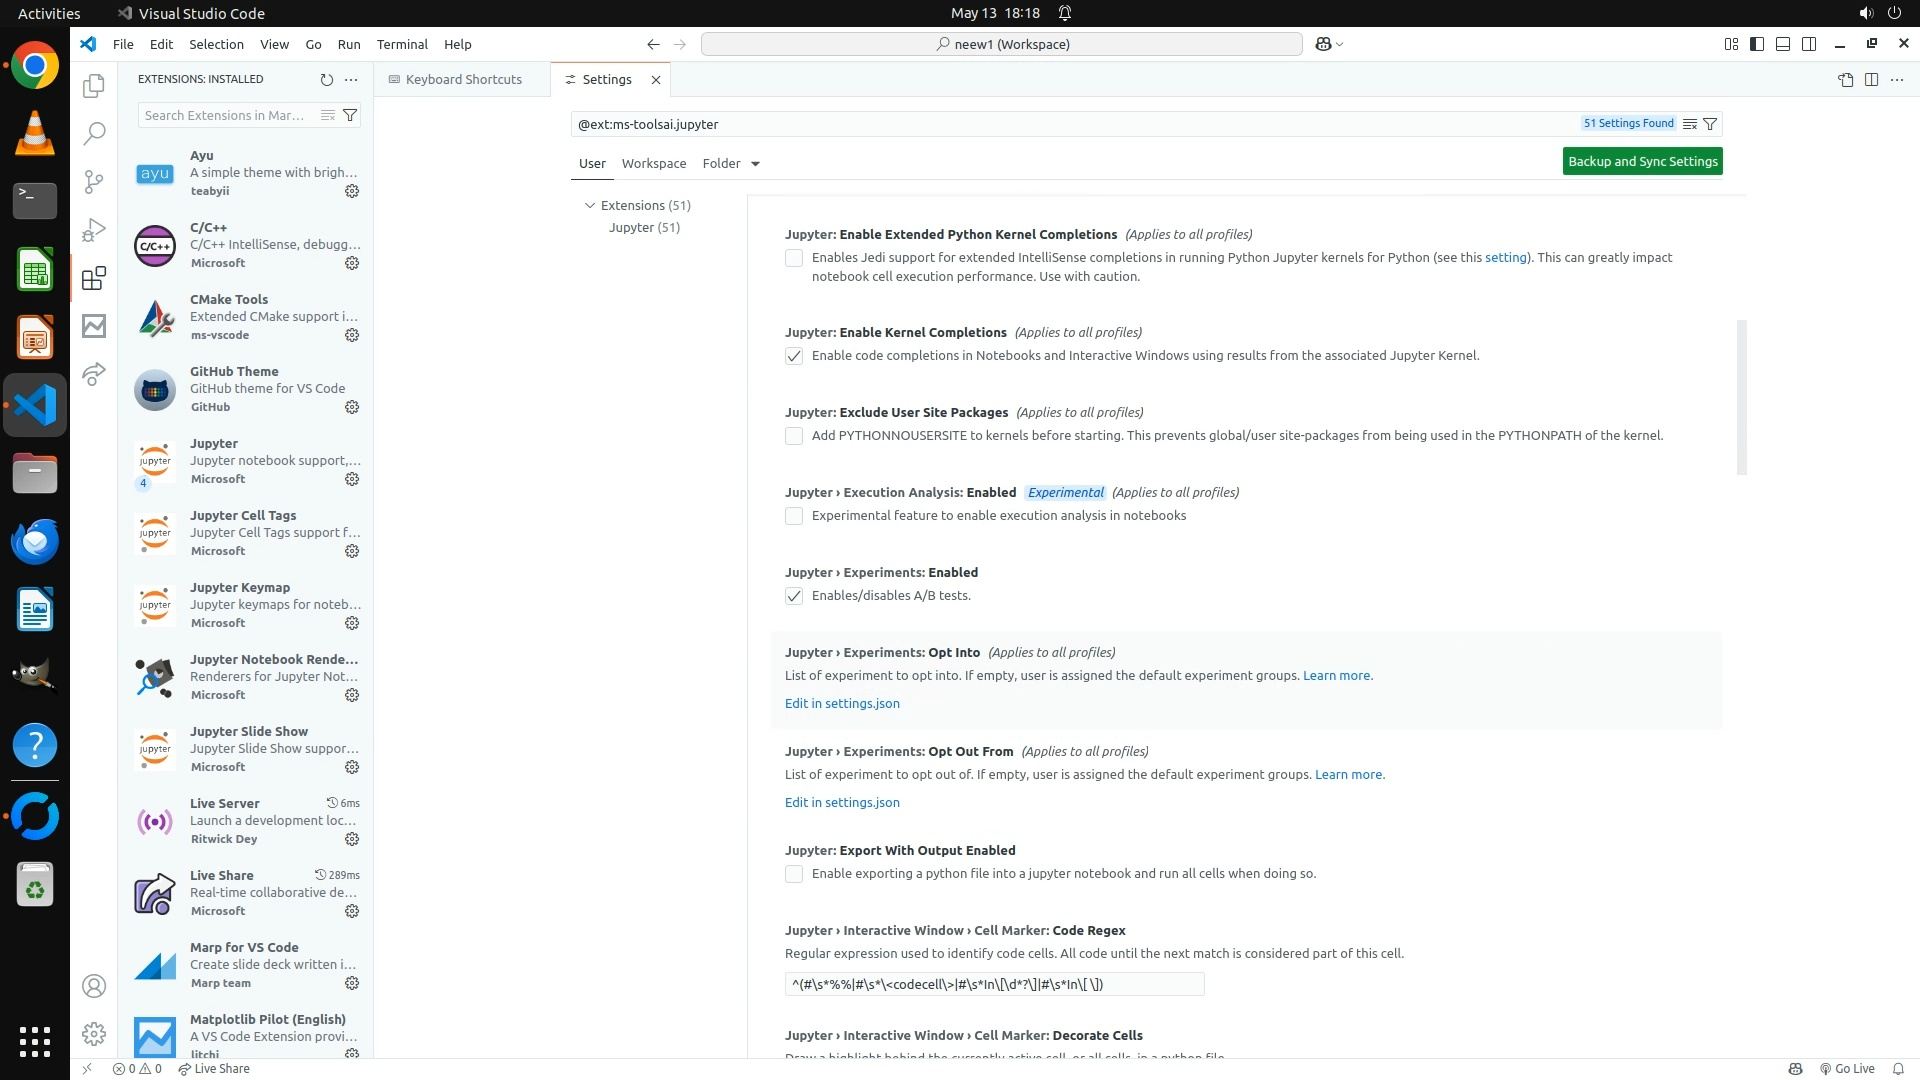Clear settings search input icon
Image resolution: width=1920 pixels, height=1080 pixels.
click(1689, 124)
